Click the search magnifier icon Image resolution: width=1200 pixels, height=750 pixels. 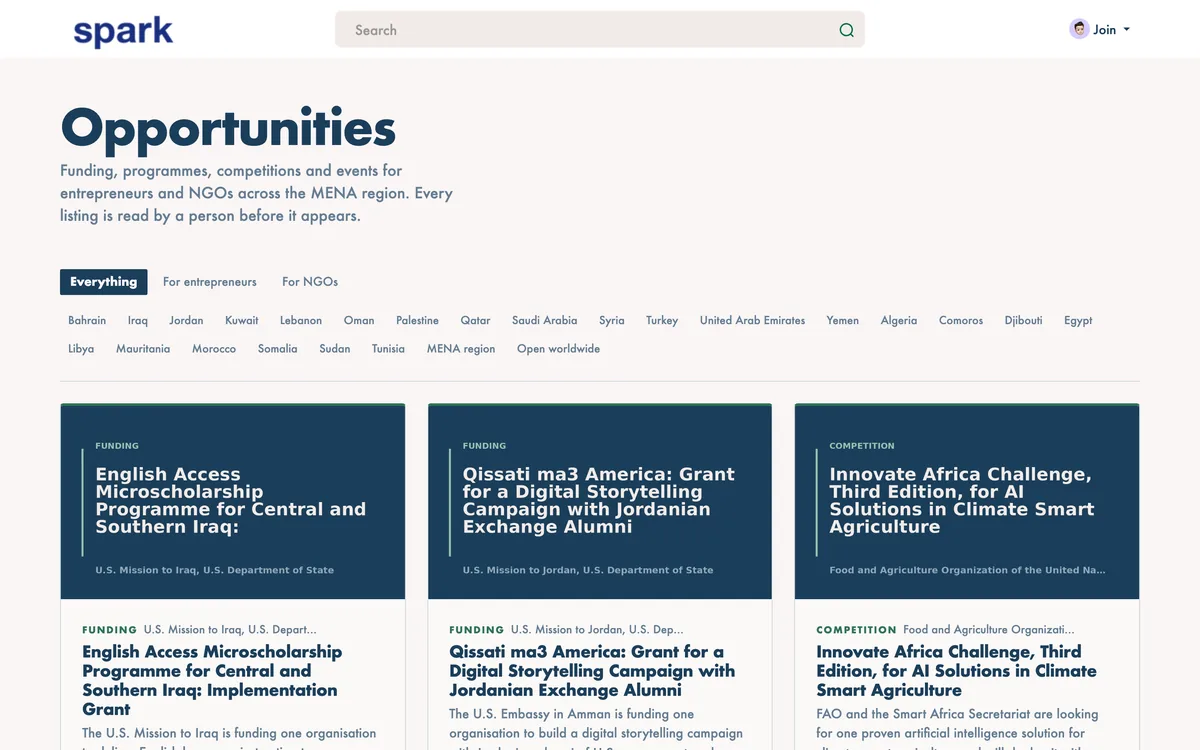847,30
